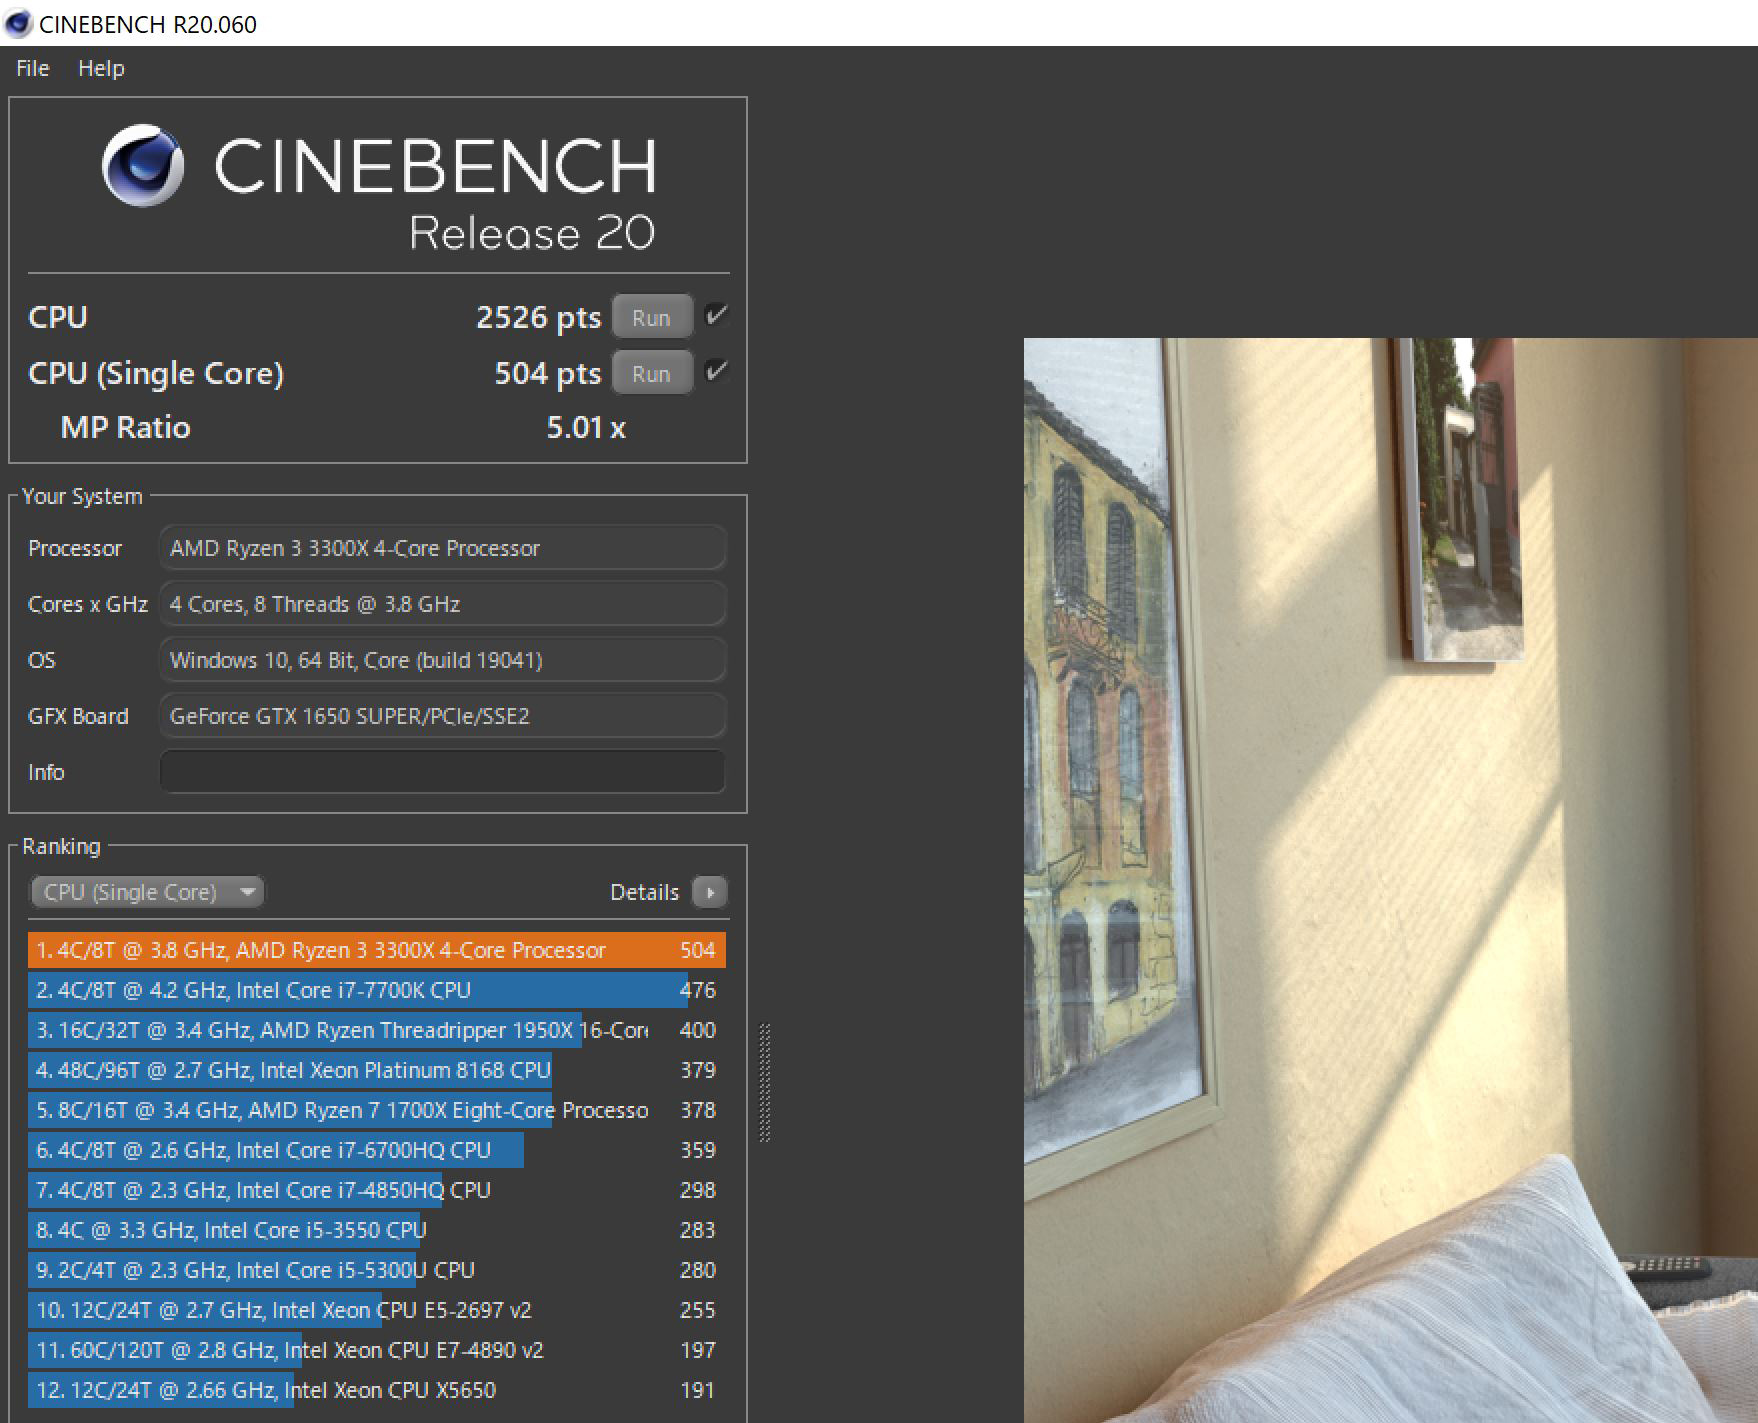Click the Cinebench app icon in title bar
Screen dimensions: 1758x1423
(x=18, y=23)
